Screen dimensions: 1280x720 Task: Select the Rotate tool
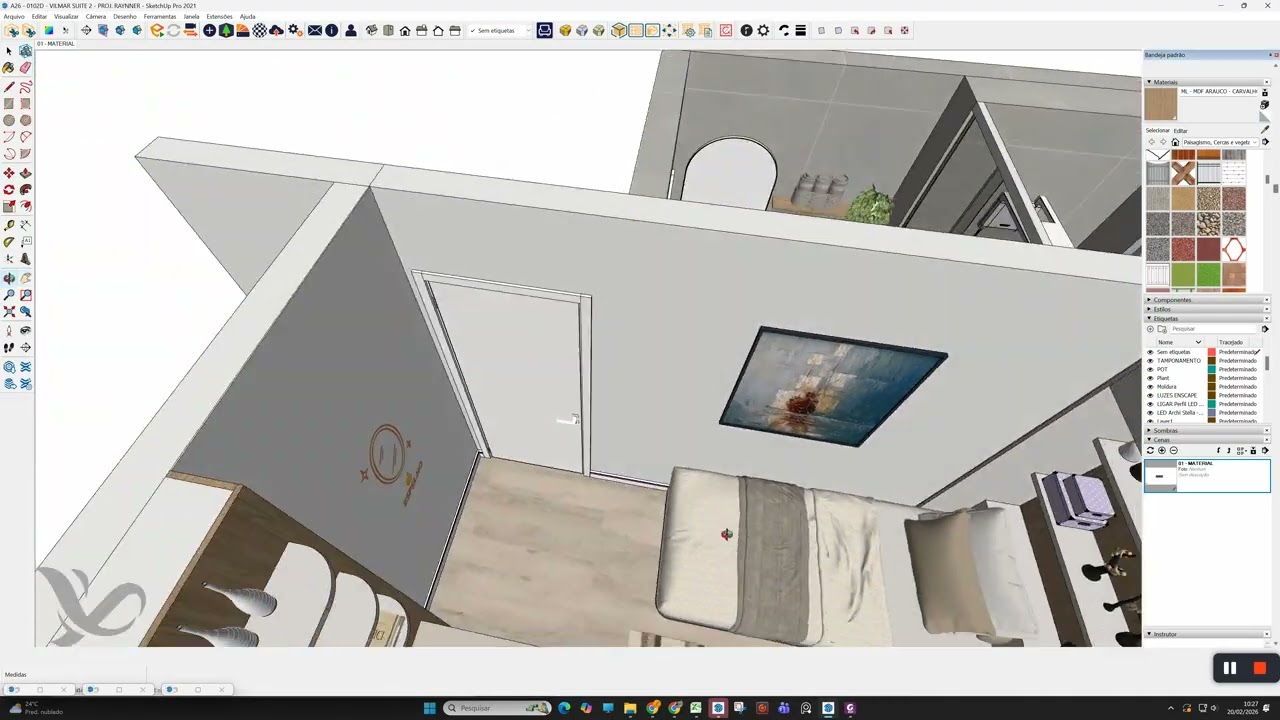pos(9,190)
